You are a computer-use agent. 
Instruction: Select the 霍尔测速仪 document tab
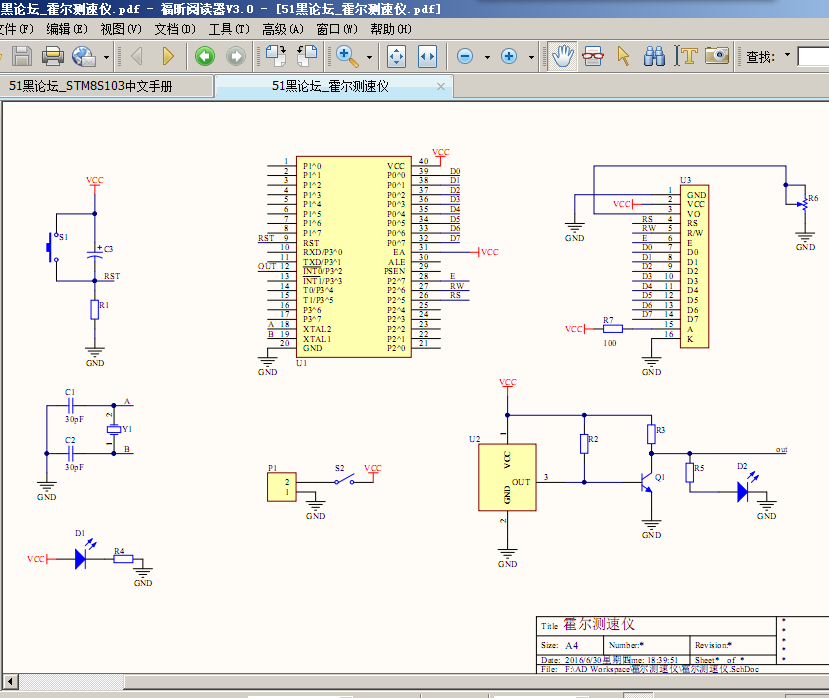pos(330,86)
